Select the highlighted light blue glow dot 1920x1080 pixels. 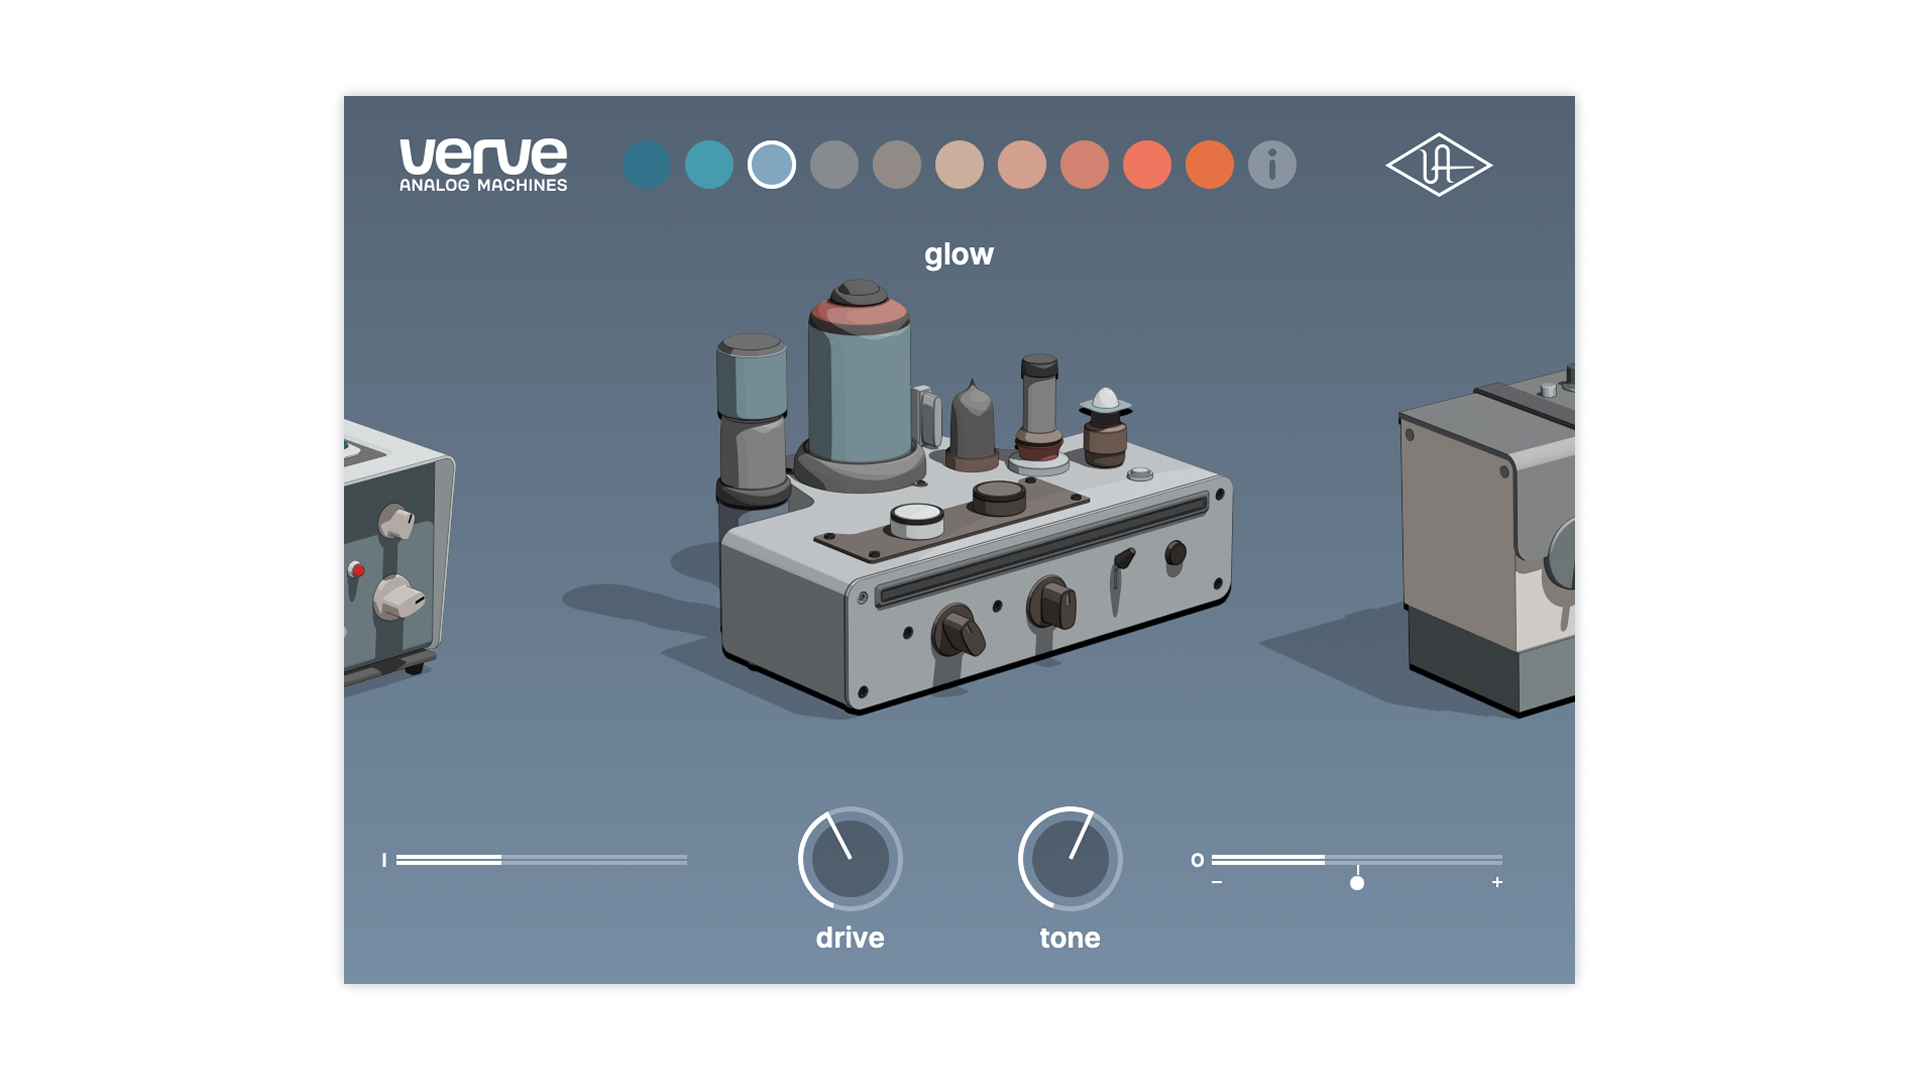(x=772, y=165)
